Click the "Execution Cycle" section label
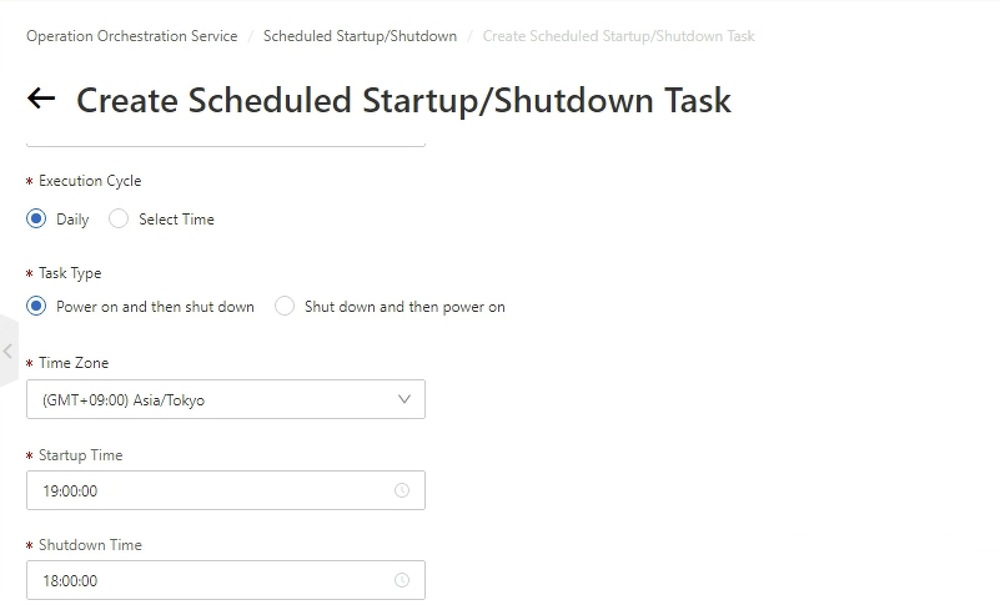1000x610 pixels. (x=88, y=181)
